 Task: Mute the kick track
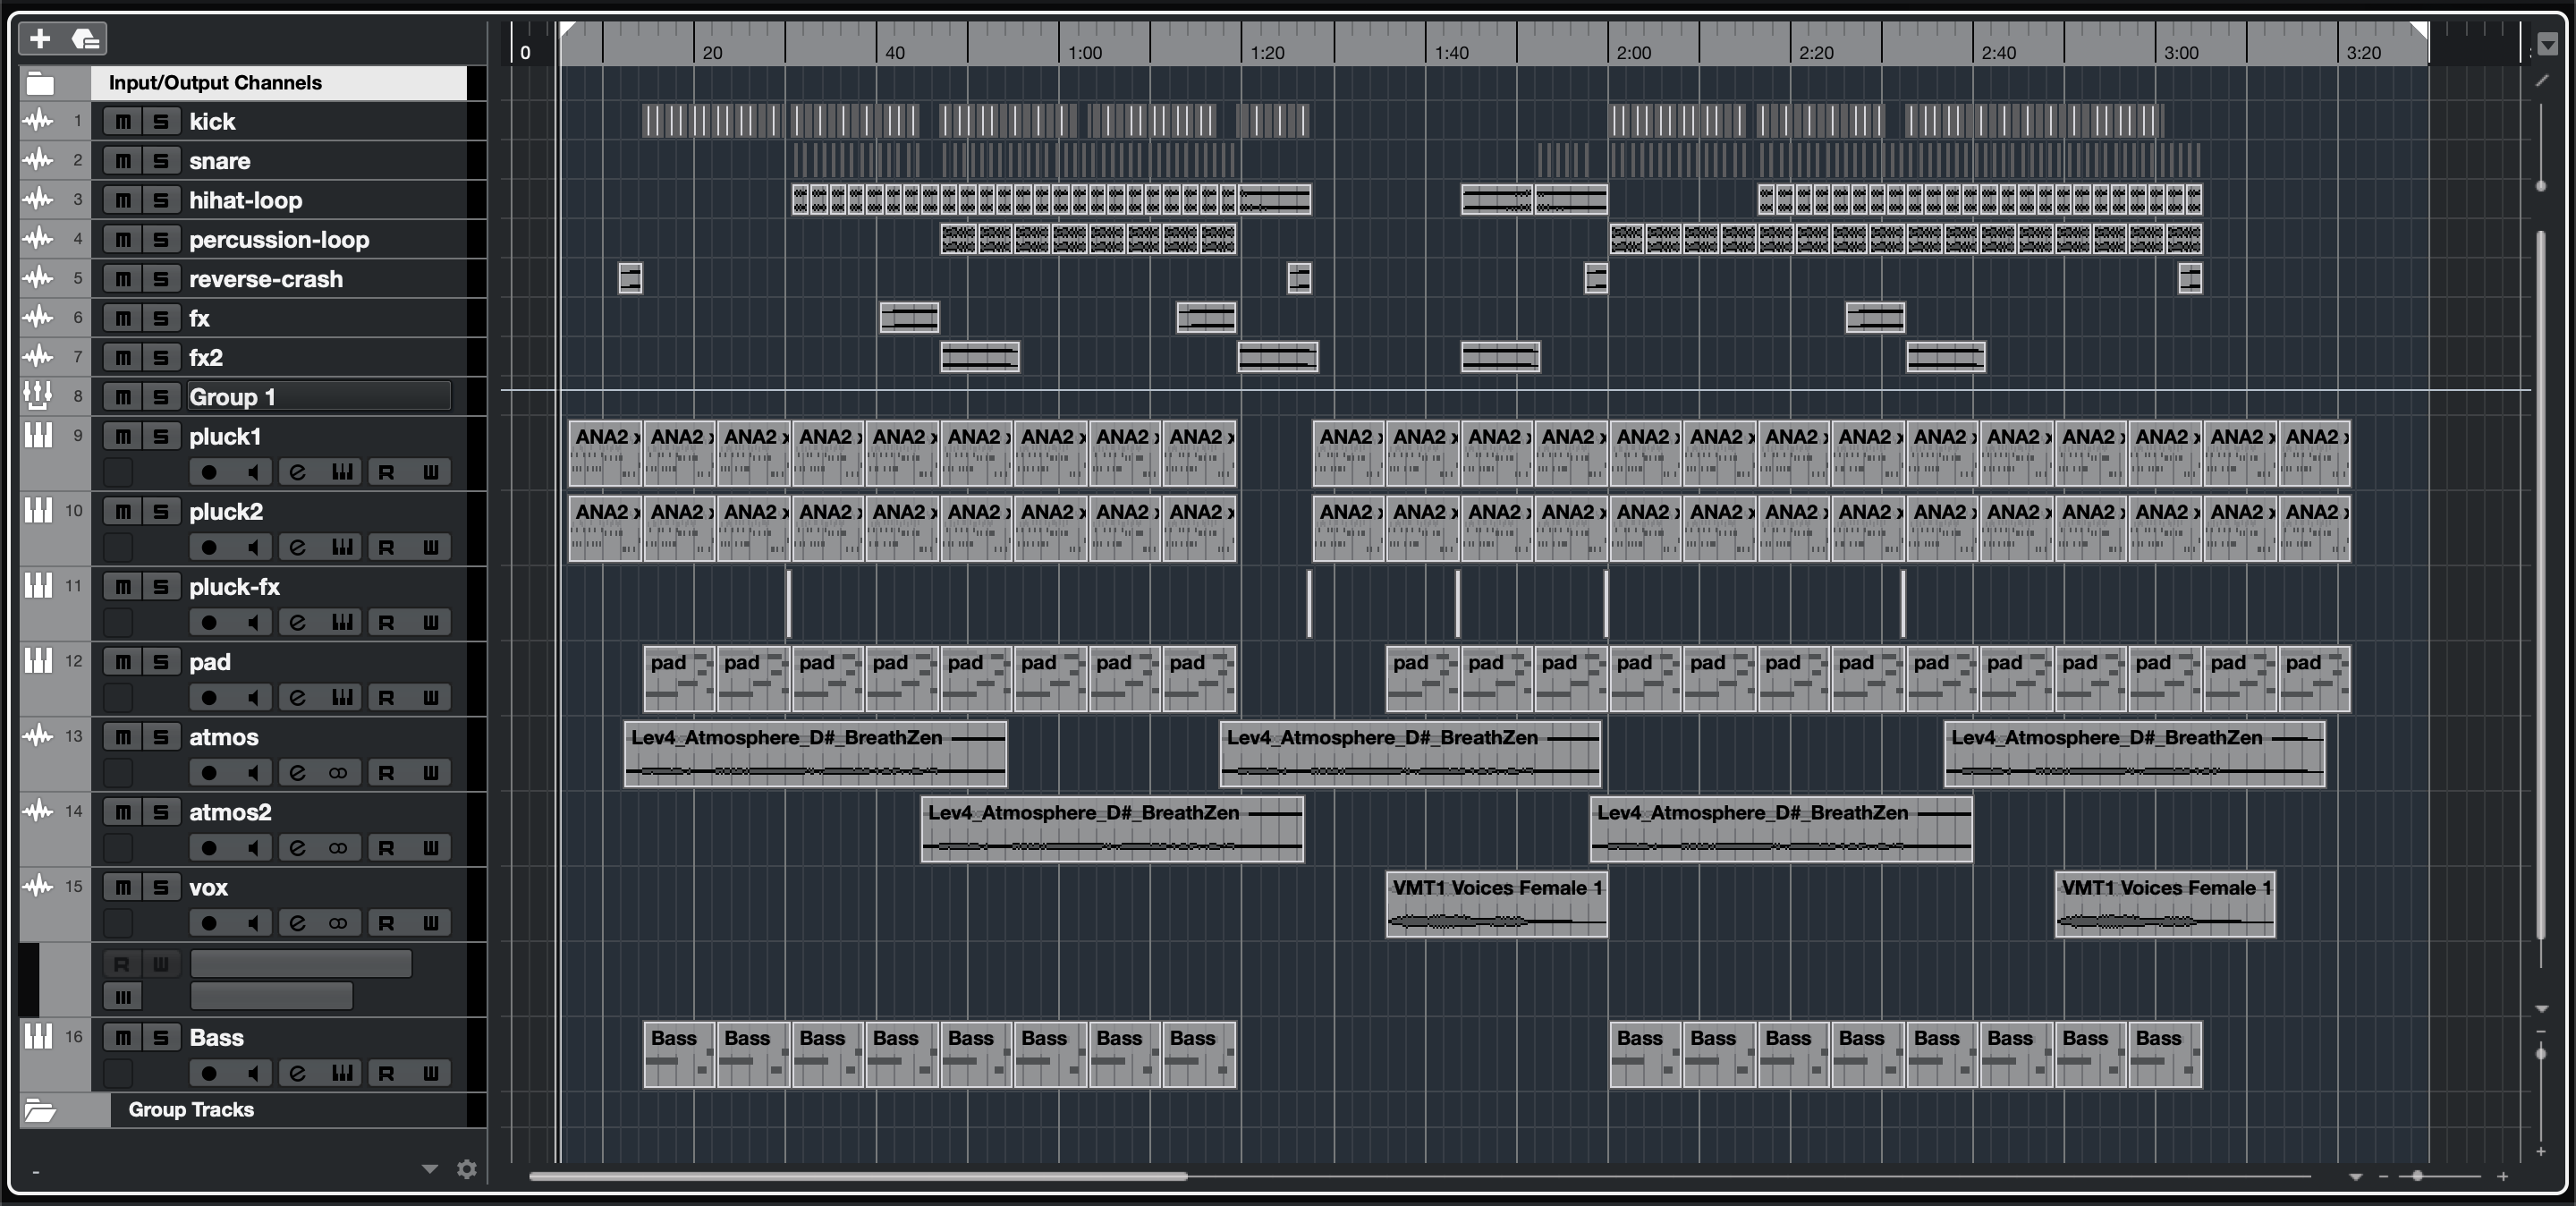pos(122,122)
